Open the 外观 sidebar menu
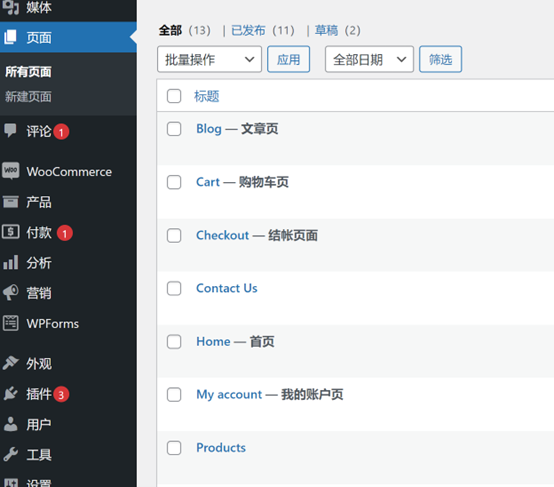The image size is (554, 487). [x=39, y=364]
